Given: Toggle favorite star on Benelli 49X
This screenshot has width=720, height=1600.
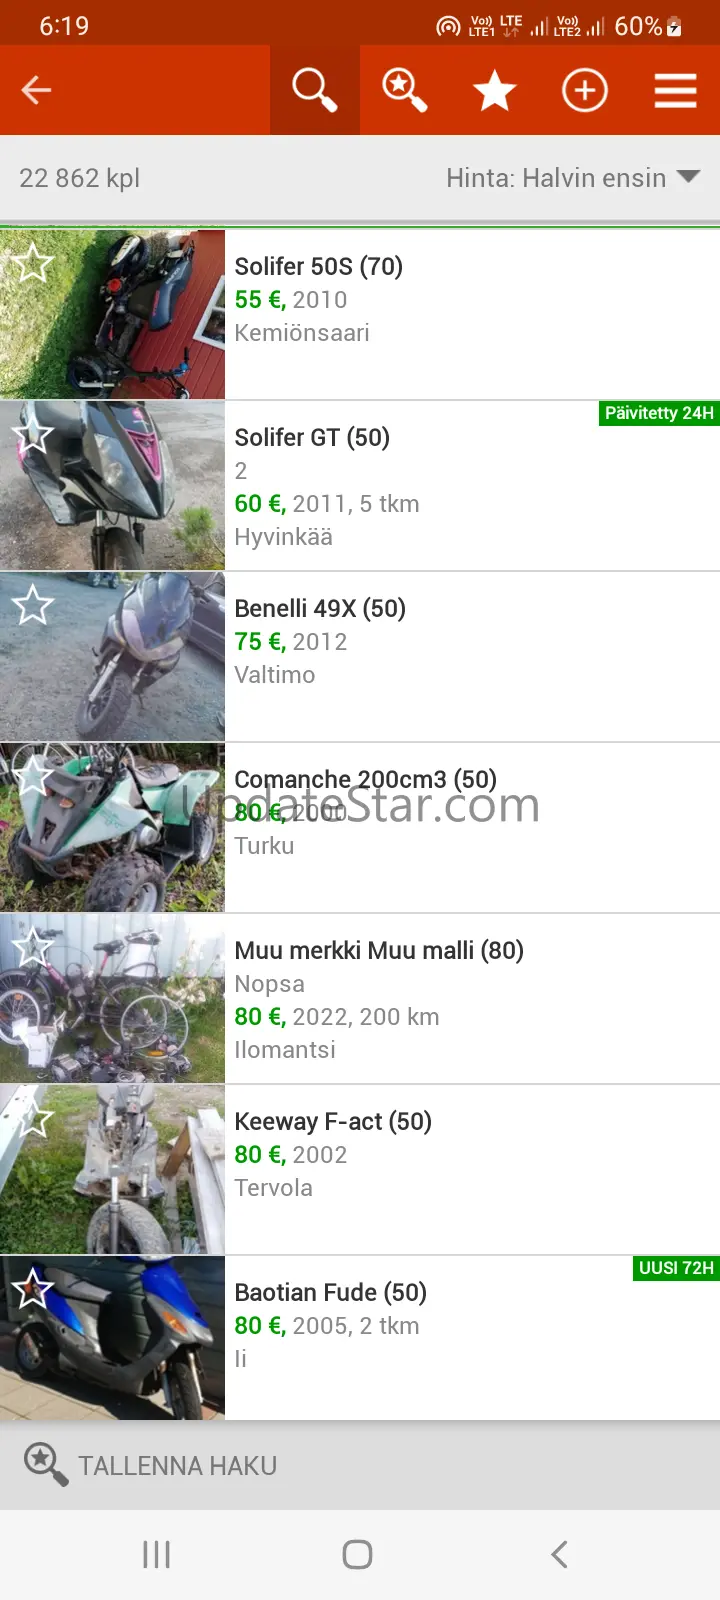Looking at the screenshot, I should click(33, 605).
